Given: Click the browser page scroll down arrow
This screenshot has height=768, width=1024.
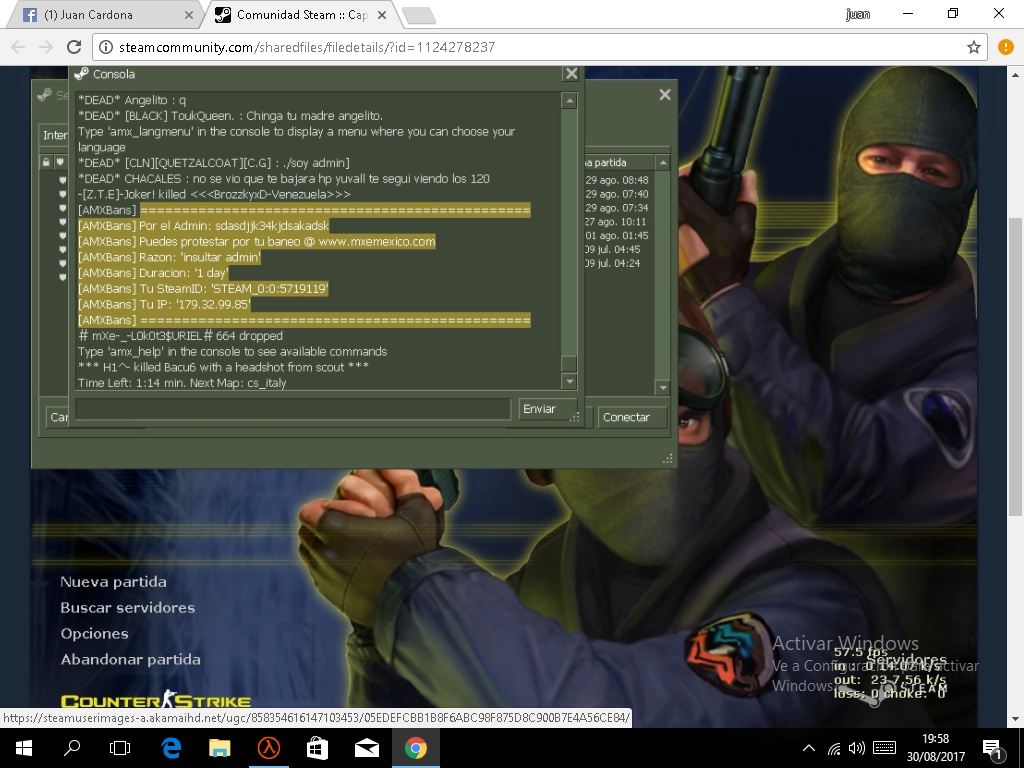Looking at the screenshot, I should pos(1016,719).
